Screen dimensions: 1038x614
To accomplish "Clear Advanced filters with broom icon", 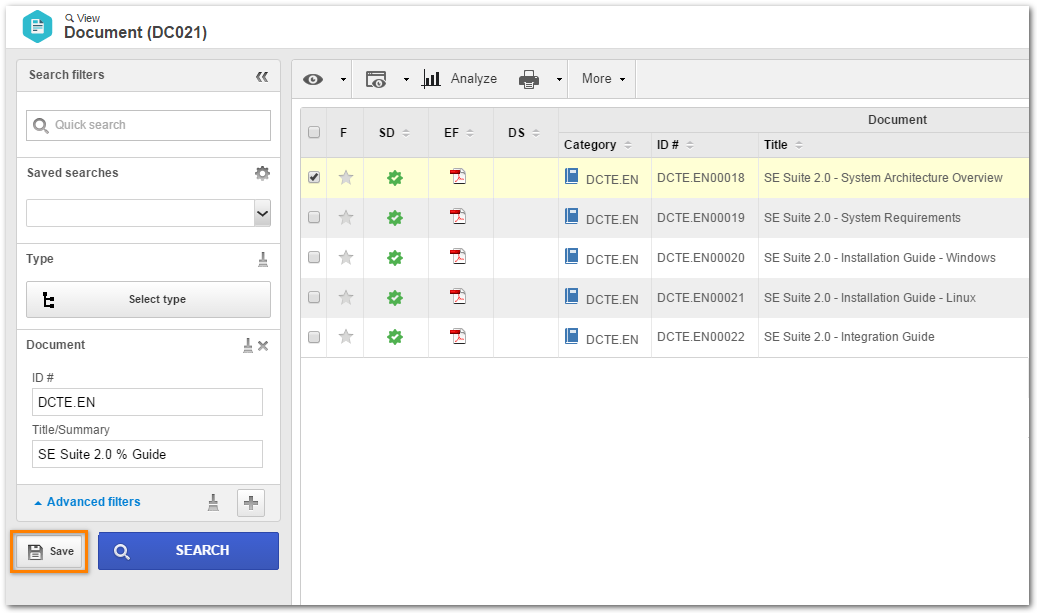I will (x=213, y=503).
